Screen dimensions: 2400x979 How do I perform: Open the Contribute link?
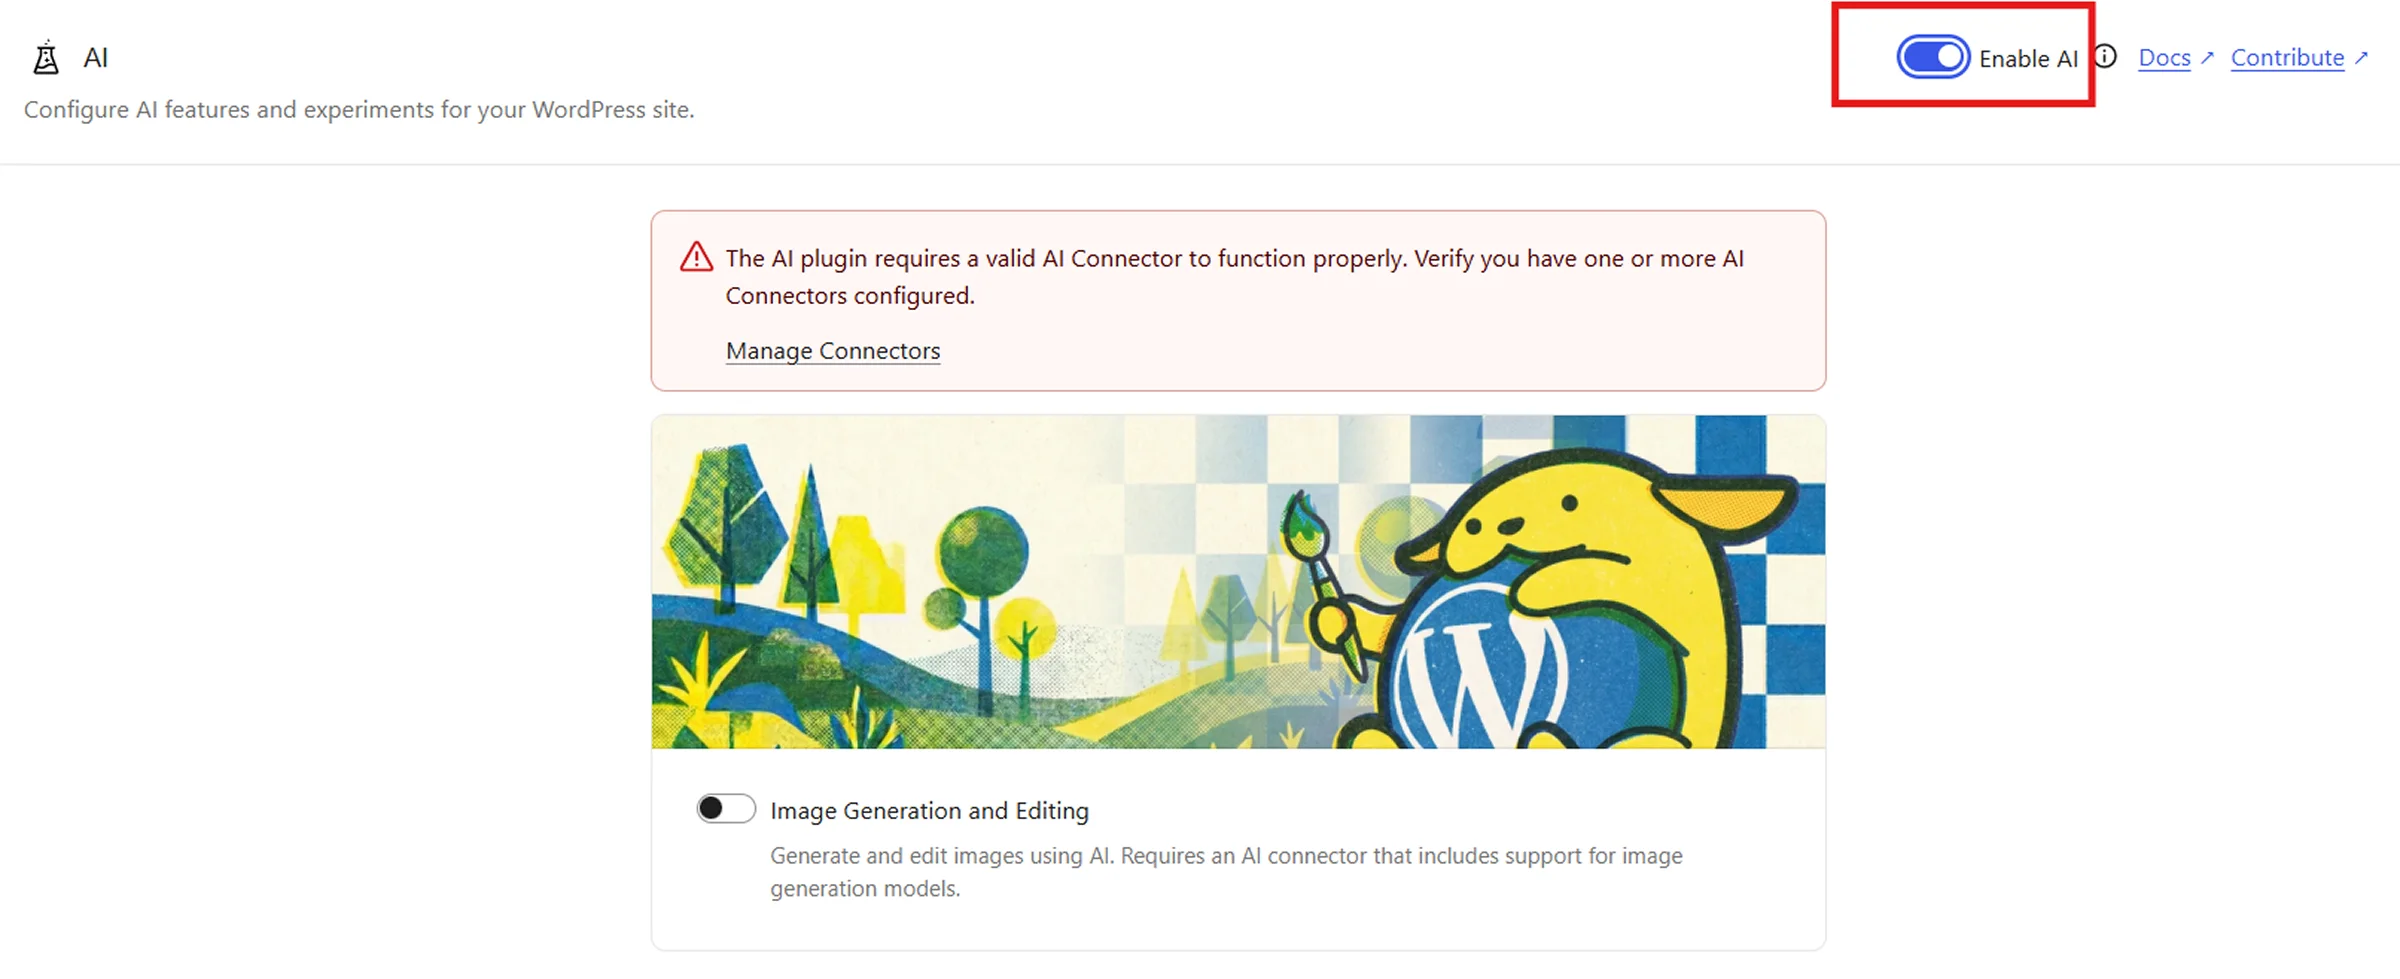[x=2287, y=58]
